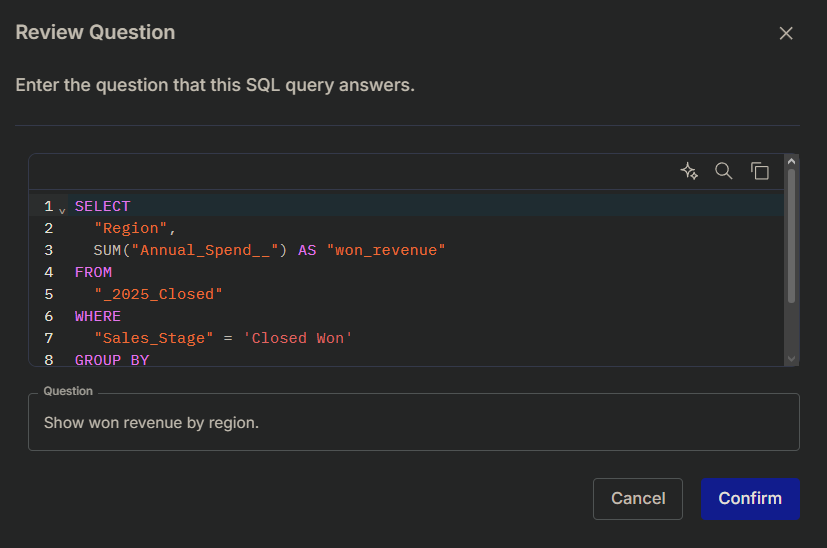Image resolution: width=827 pixels, height=548 pixels.
Task: Click the scrollbar up arrow in editor
Action: pyautogui.click(x=791, y=162)
